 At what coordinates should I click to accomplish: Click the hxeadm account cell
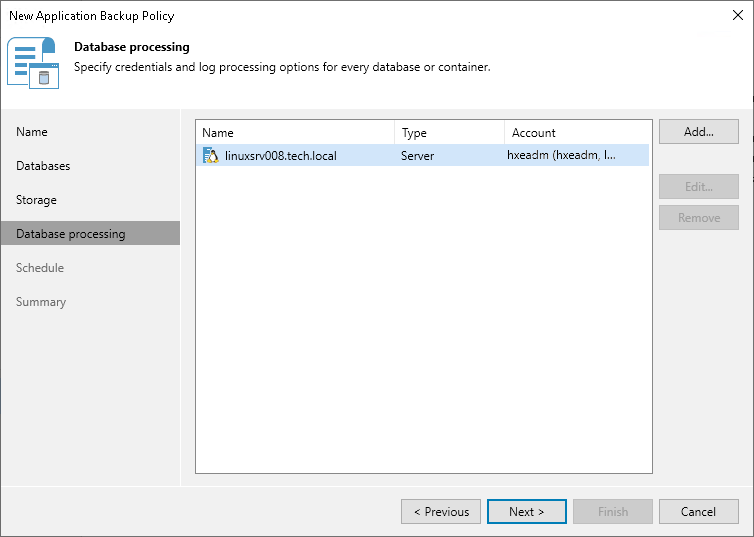click(561, 155)
